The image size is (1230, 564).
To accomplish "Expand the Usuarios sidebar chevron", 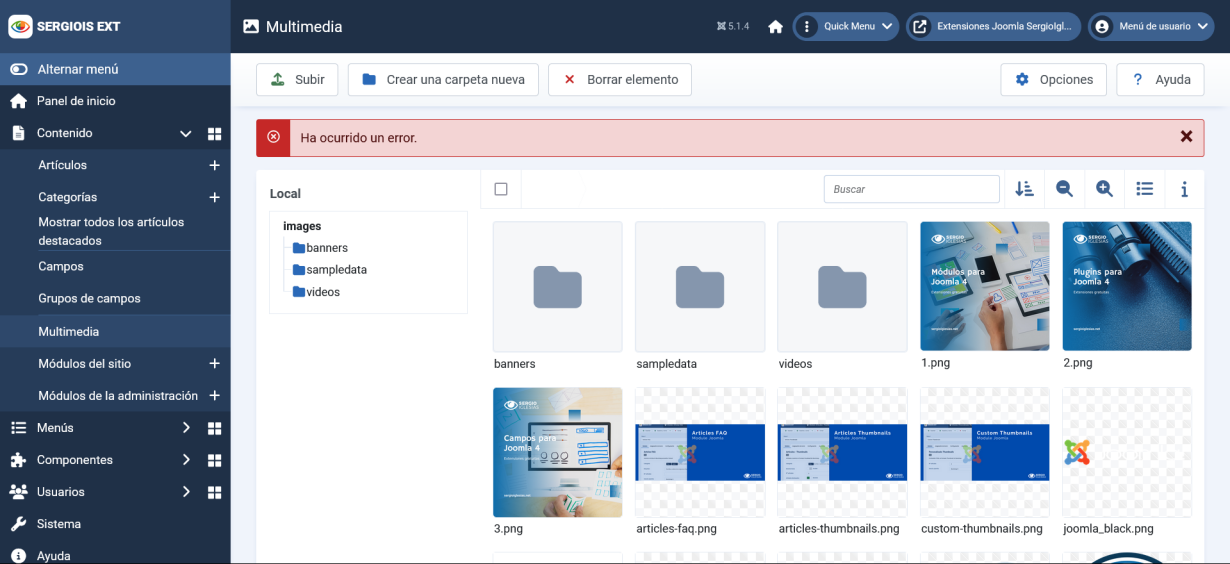I will [185, 492].
